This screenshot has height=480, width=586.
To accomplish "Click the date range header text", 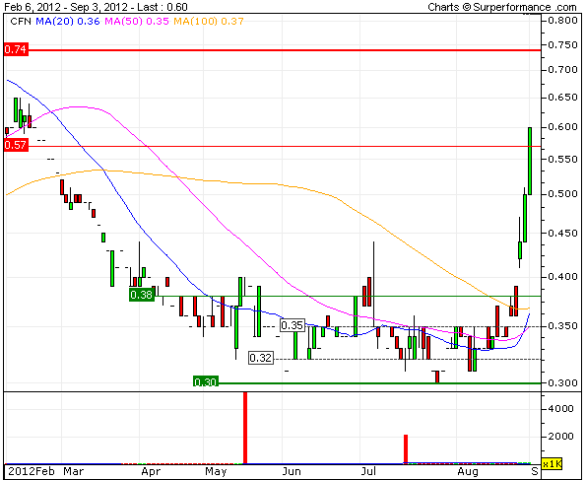I will pos(96,7).
